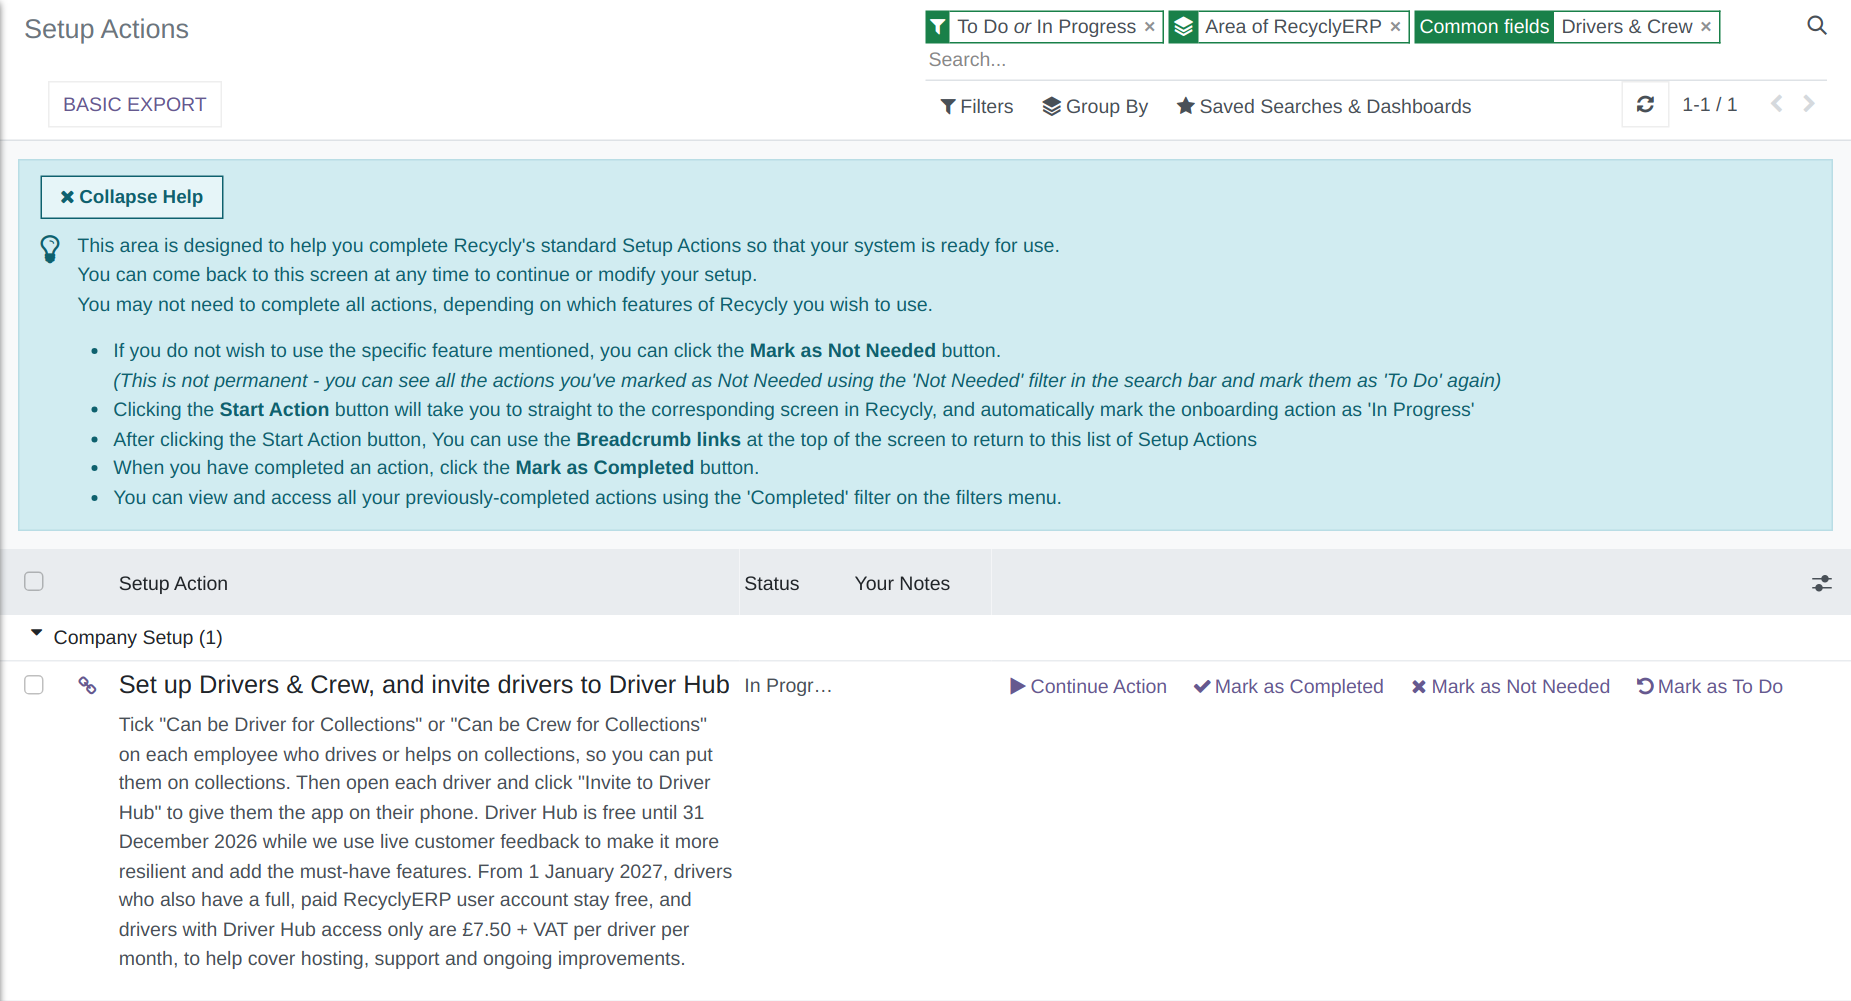Viewport: 1851px width, 1001px height.
Task: Click the funnel icon of the filter facet
Action: click(x=938, y=27)
